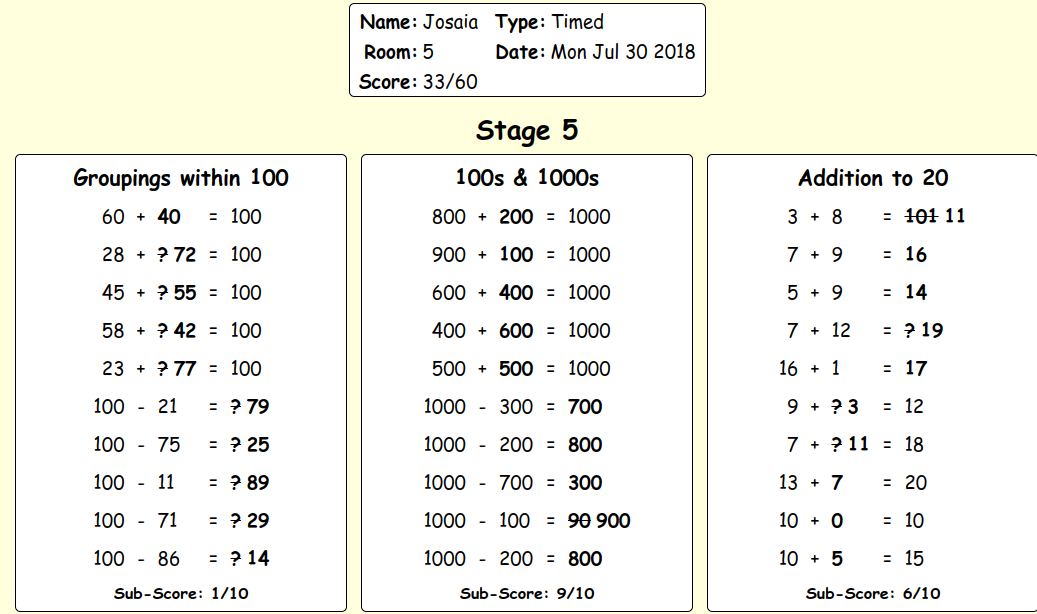Click the 100s & 1000s panel title

click(527, 178)
